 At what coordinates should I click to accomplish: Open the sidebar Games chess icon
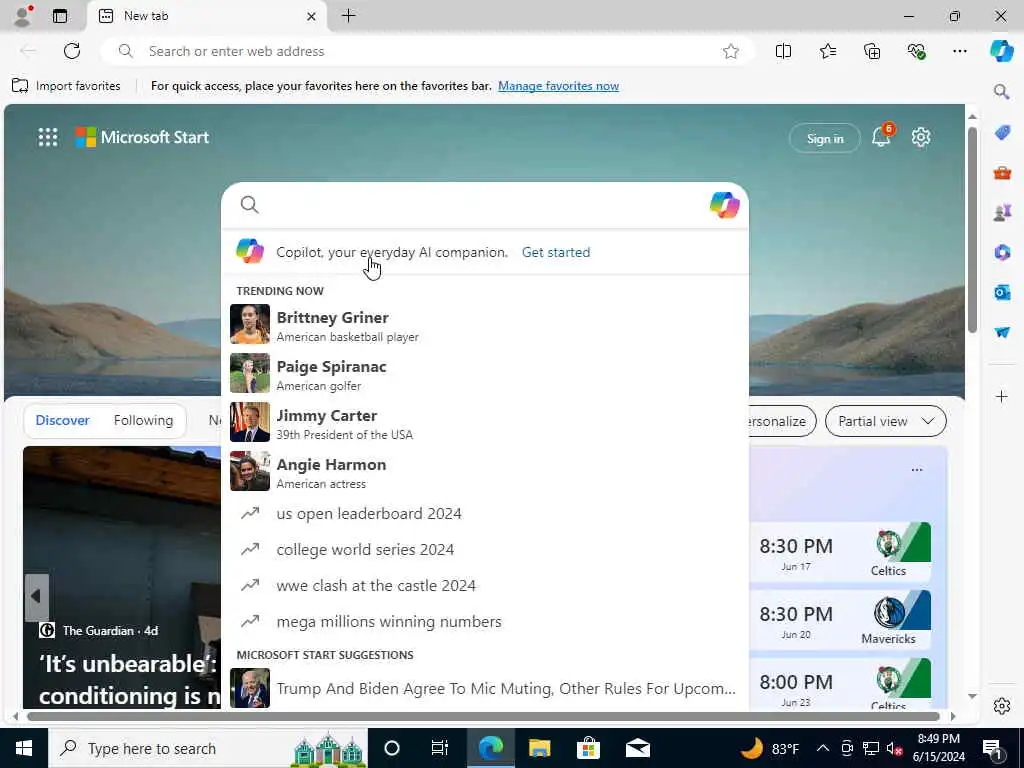click(1002, 212)
